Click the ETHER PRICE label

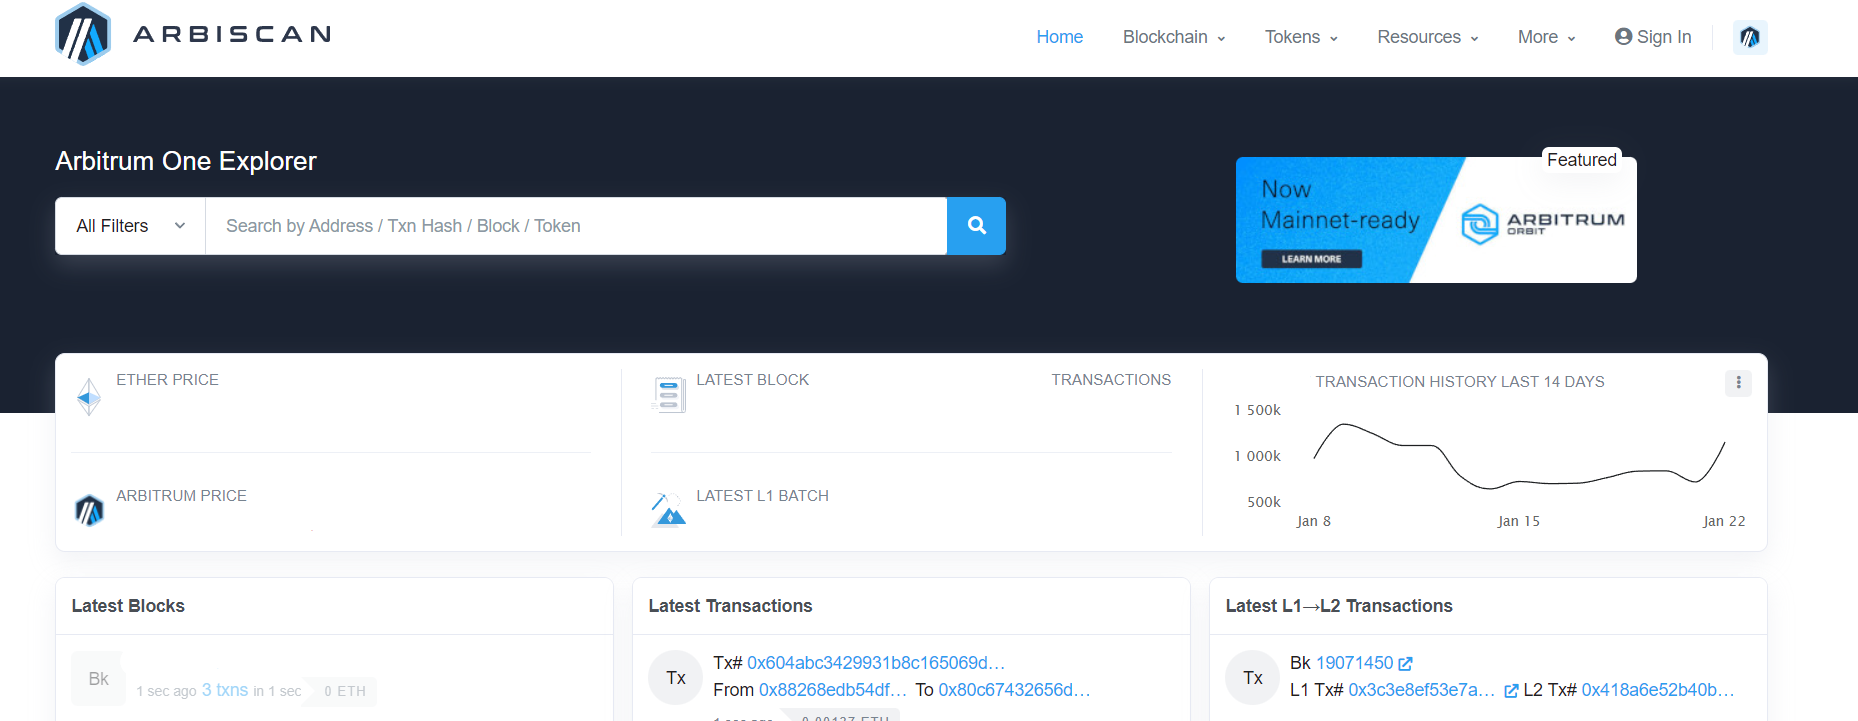(167, 380)
